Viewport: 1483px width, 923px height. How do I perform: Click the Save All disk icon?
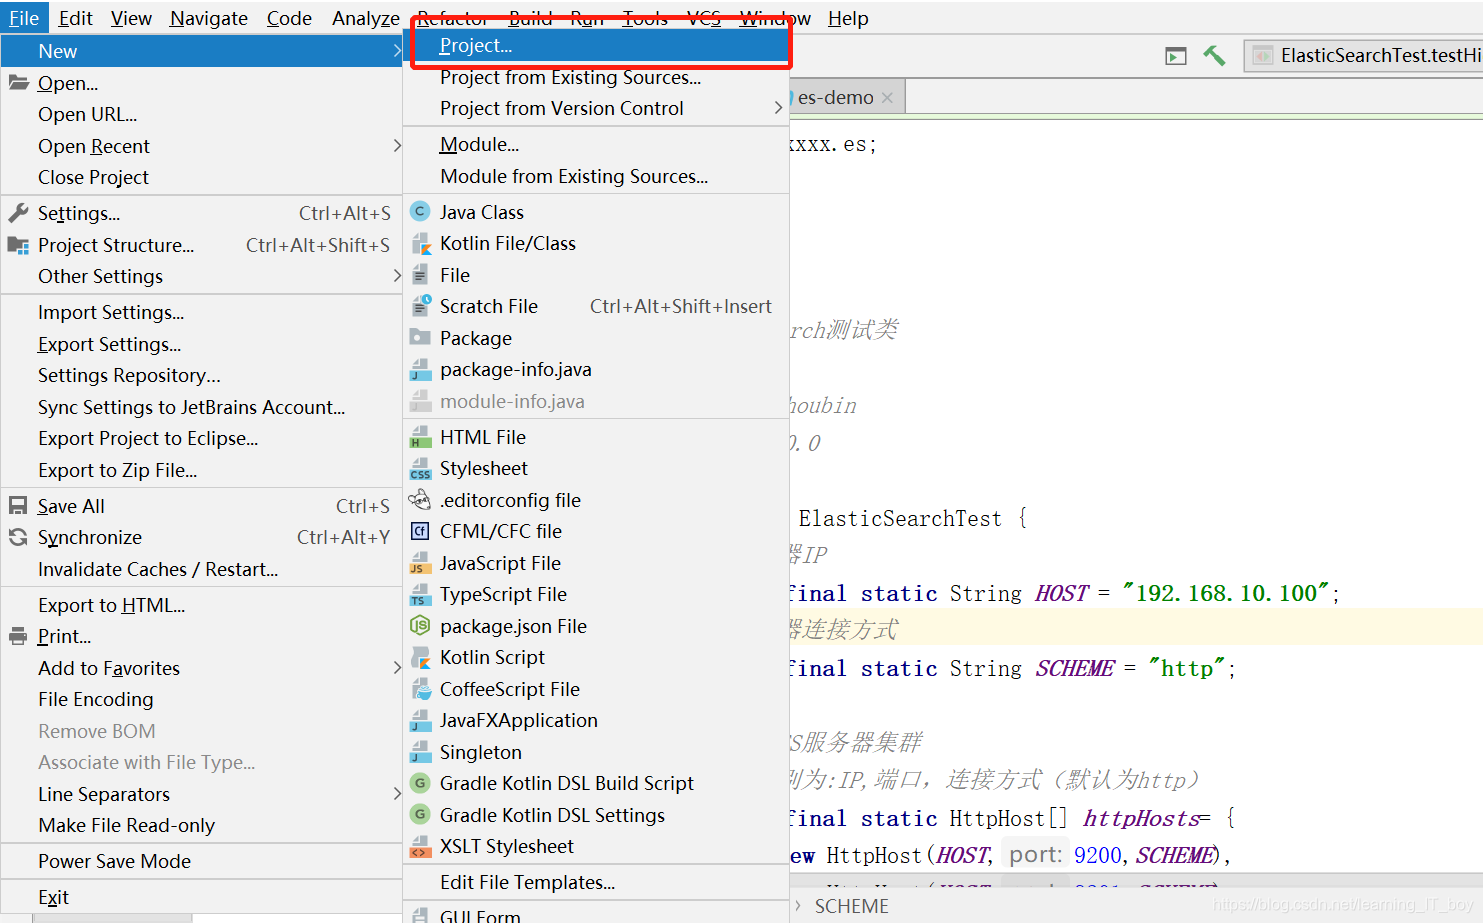click(x=18, y=506)
